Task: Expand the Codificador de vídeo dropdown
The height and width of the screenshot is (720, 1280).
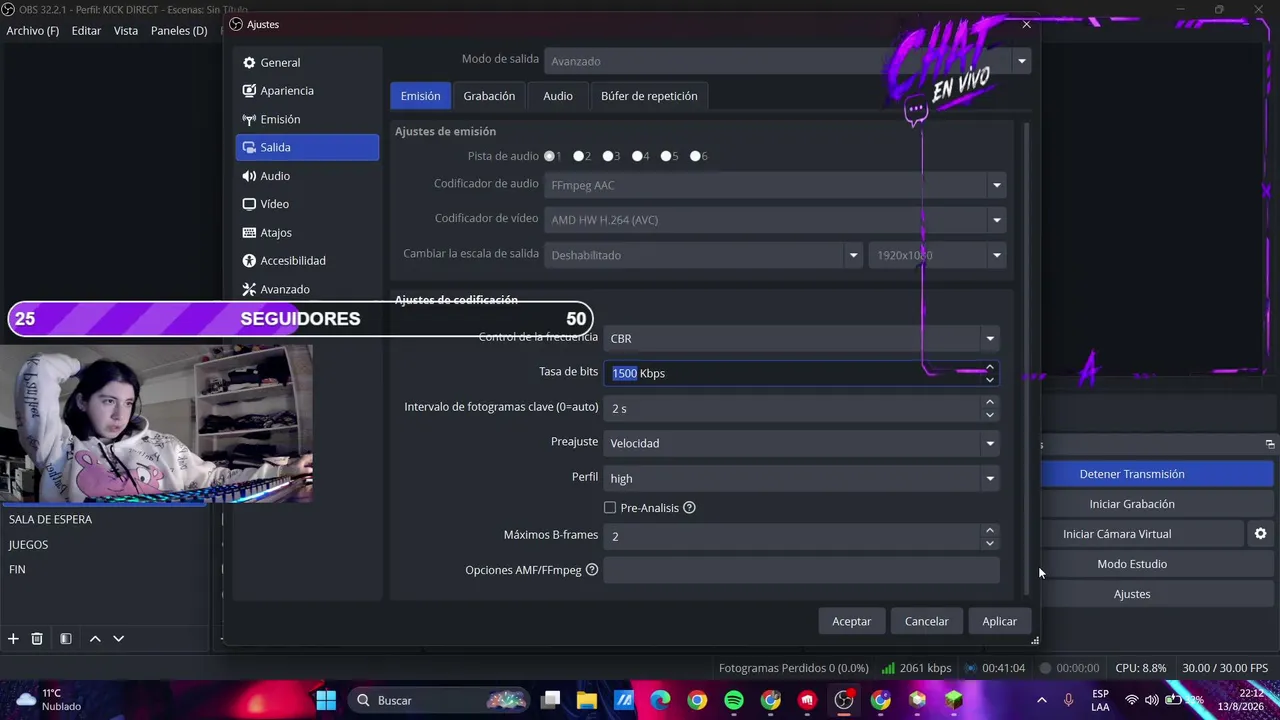Action: [x=775, y=220]
